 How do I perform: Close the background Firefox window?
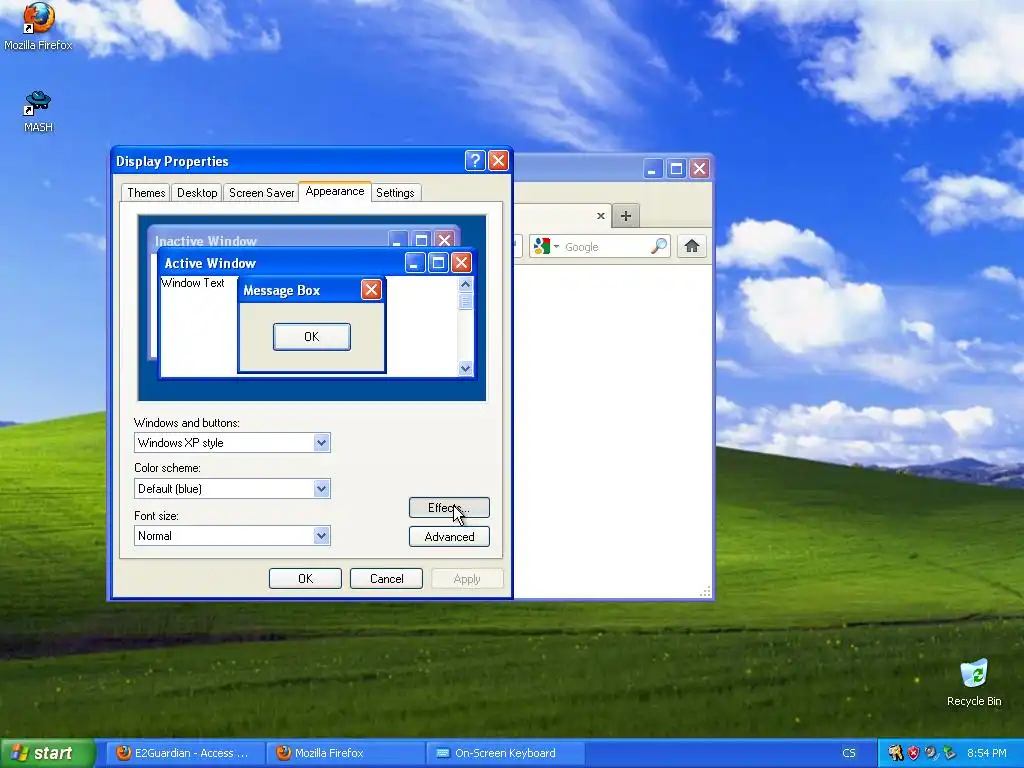coord(699,169)
